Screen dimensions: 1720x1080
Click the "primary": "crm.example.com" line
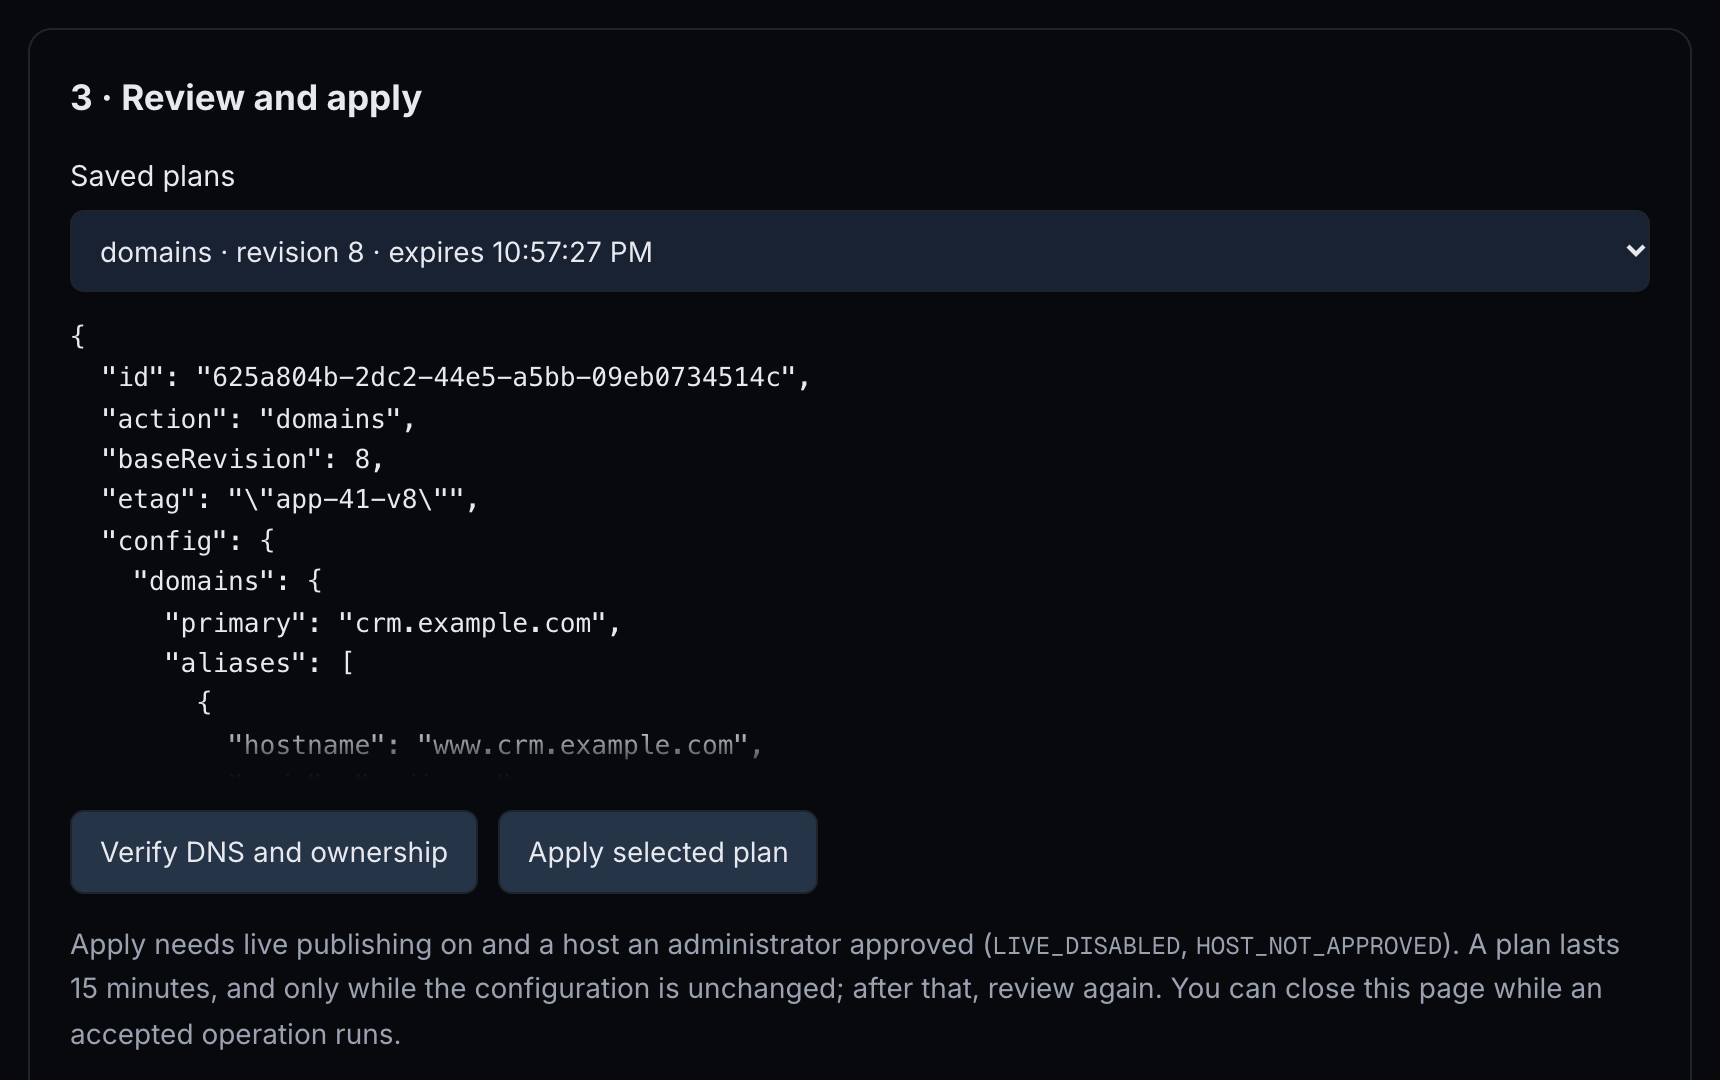tap(393, 623)
